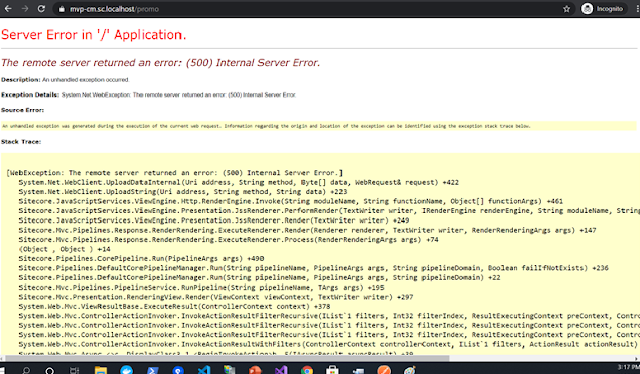This screenshot has height=374, width=640.
Task: Click the left arrow of horizontal scrollbar
Action: click(2, 358)
